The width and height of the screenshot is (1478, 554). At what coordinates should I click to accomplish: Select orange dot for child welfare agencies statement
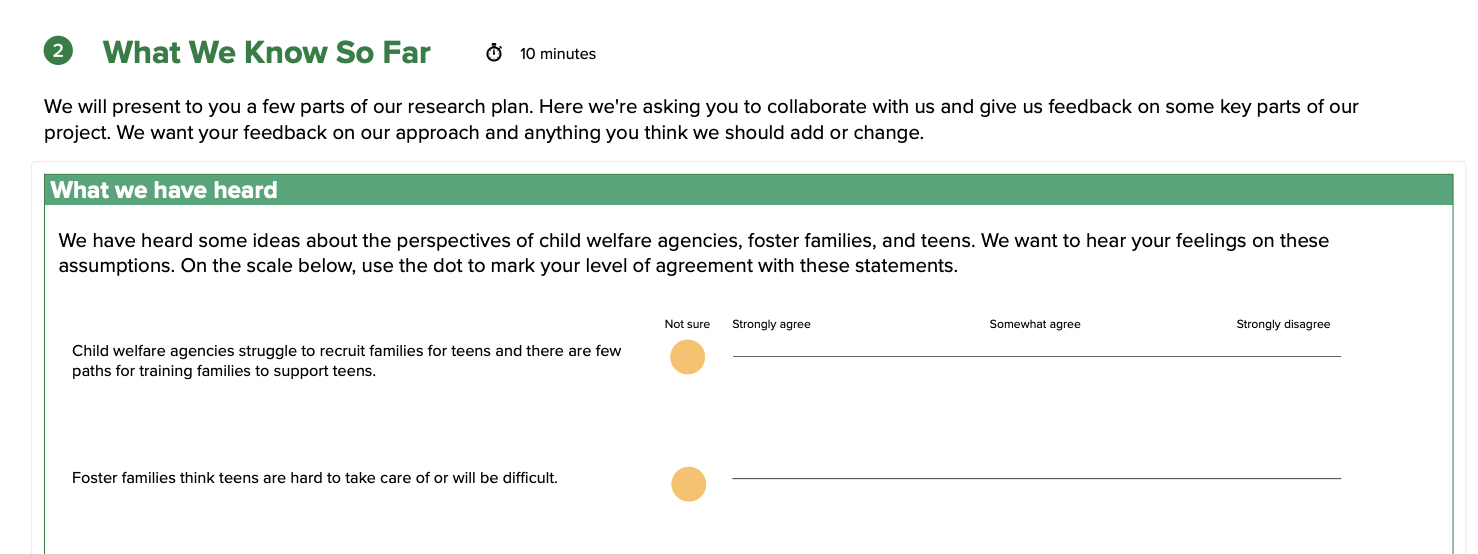(x=688, y=357)
